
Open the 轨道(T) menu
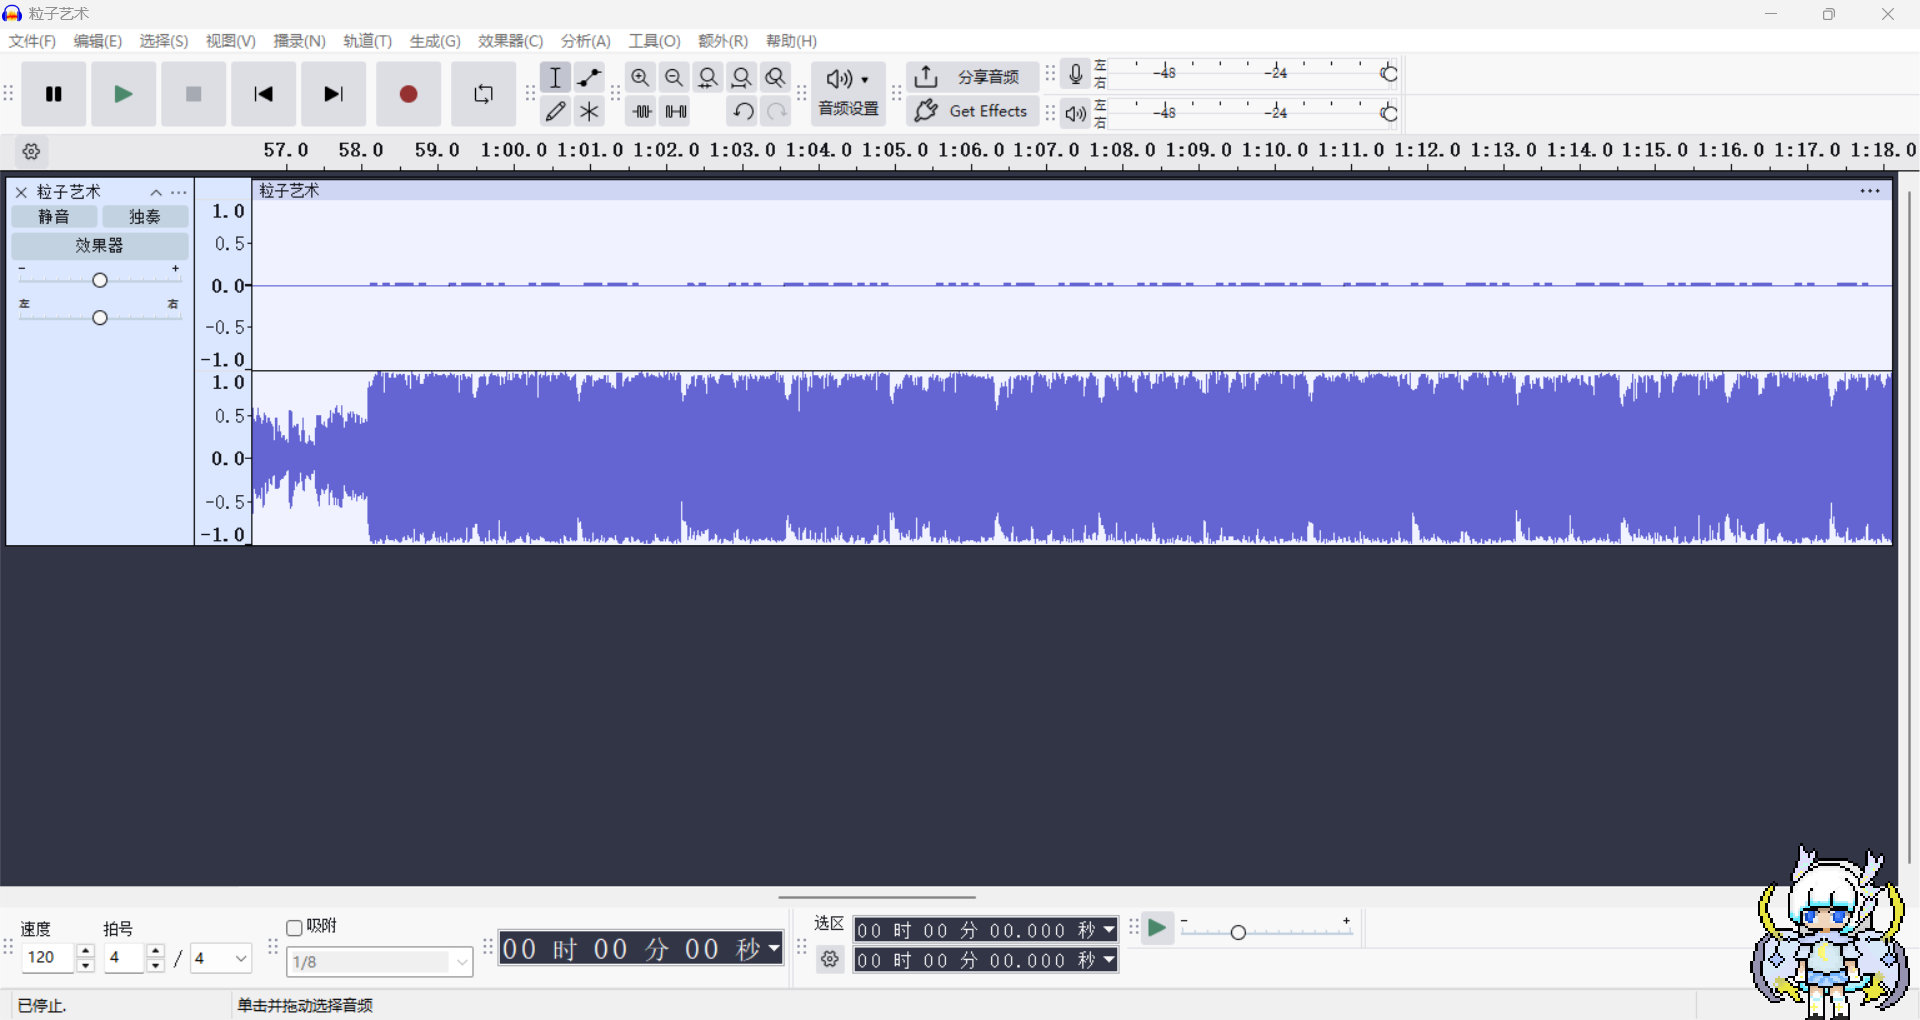point(367,41)
